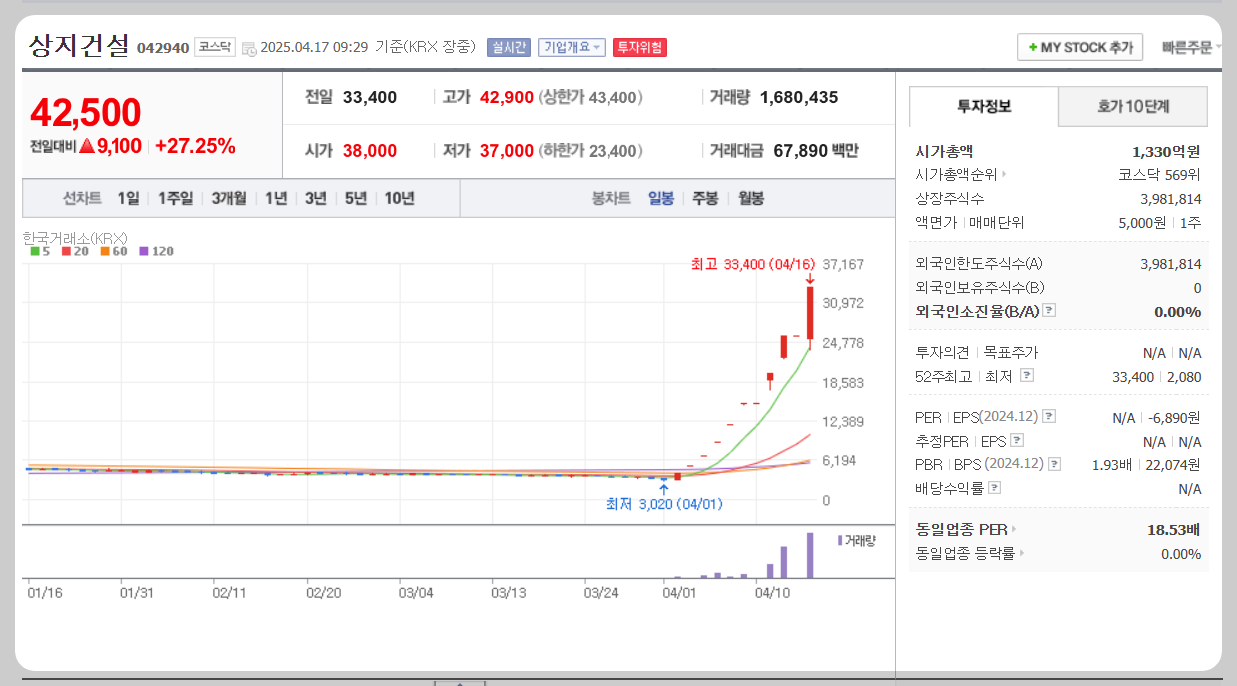Open help icon next to PBR BPS(2024.12)
This screenshot has height=686, width=1237.
pos(1054,464)
